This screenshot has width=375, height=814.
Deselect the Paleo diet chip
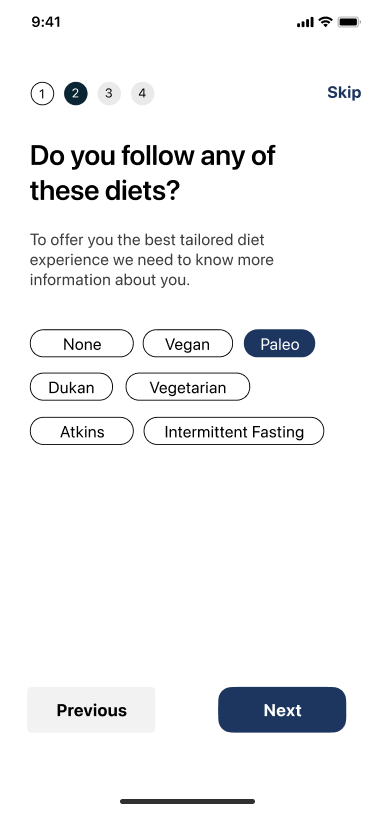(279, 343)
